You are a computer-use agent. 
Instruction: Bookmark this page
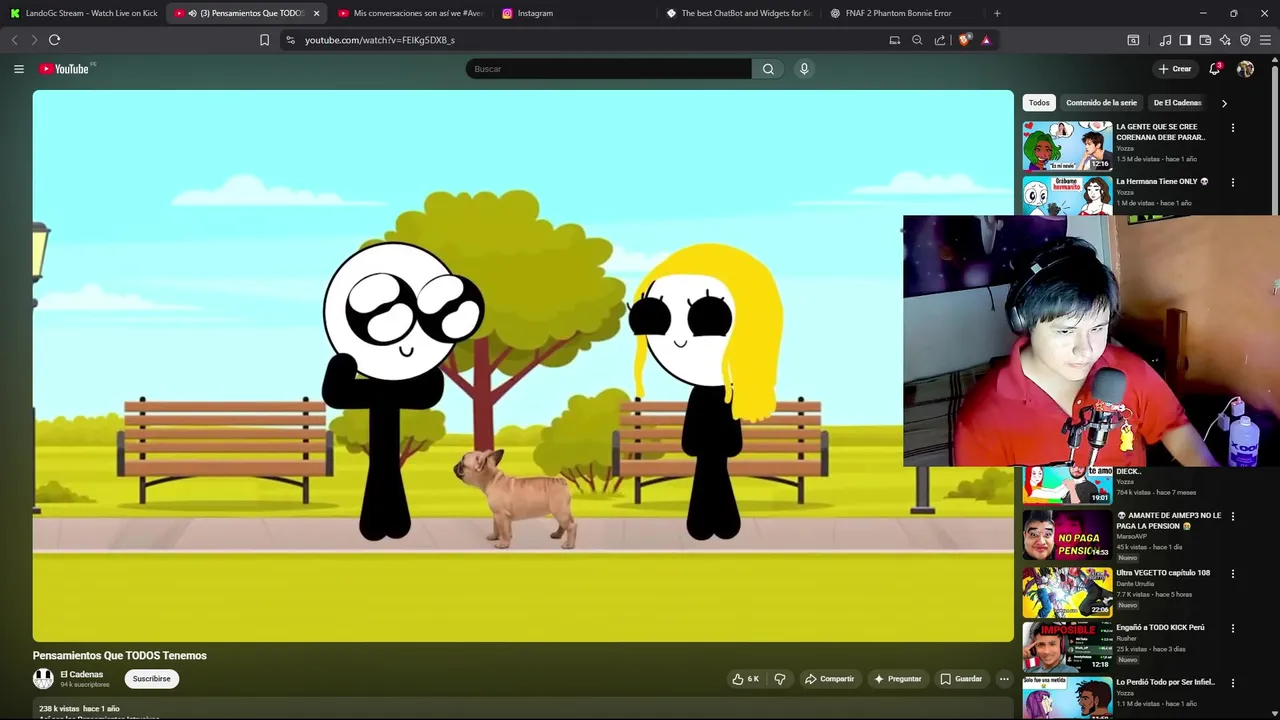pyautogui.click(x=264, y=40)
